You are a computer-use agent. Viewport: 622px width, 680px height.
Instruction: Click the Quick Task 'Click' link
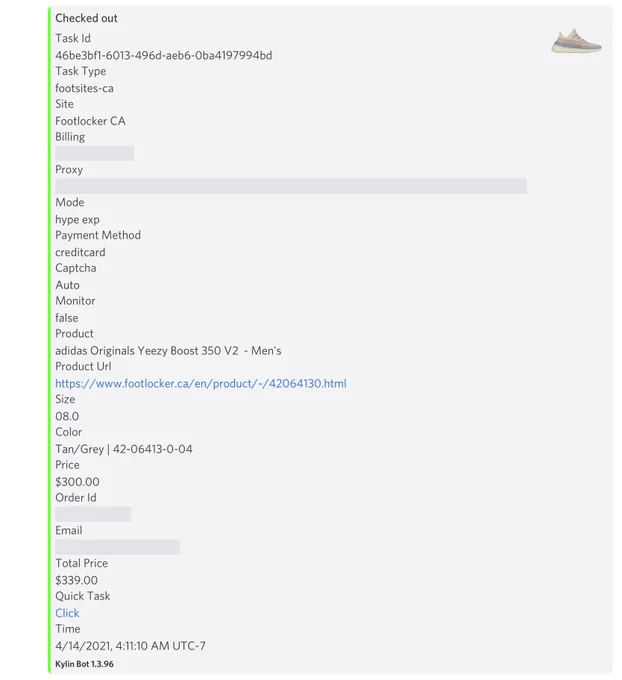(x=67, y=613)
